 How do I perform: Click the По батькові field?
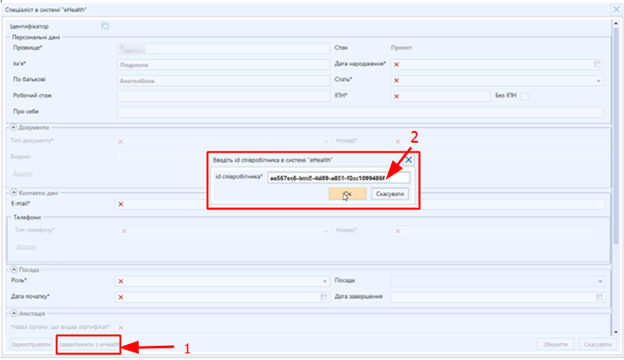click(223, 80)
